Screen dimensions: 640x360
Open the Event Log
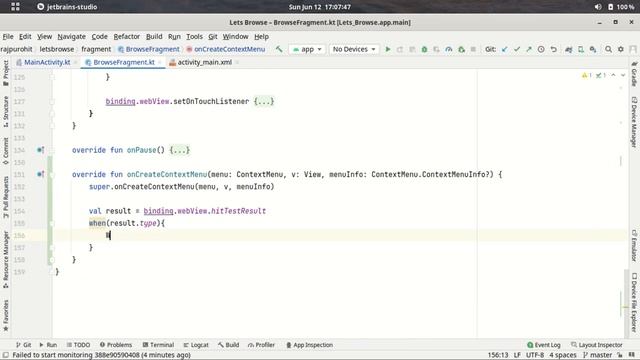tap(544, 345)
